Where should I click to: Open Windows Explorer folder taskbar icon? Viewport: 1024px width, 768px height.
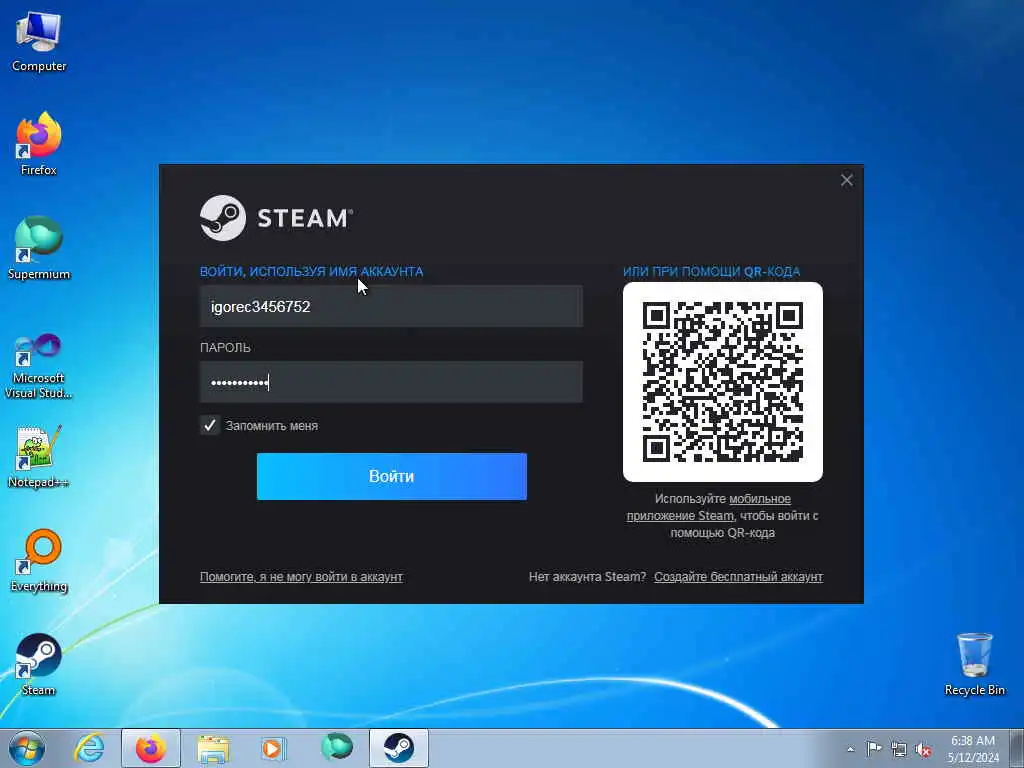tap(214, 748)
